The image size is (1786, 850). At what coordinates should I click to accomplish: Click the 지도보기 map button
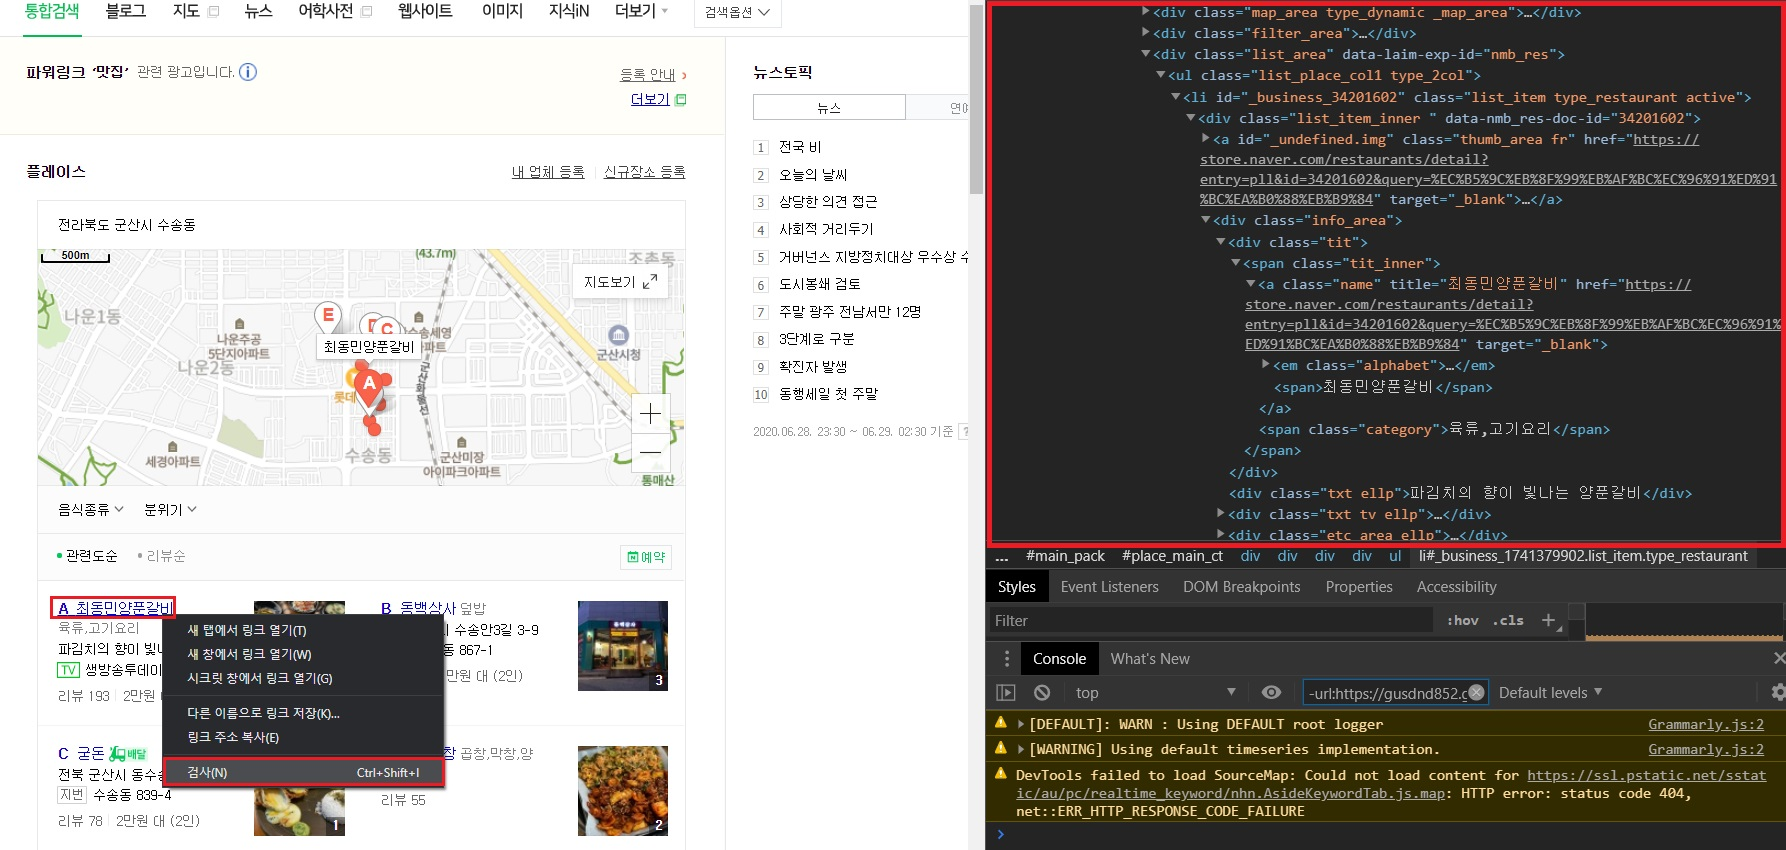pos(620,282)
